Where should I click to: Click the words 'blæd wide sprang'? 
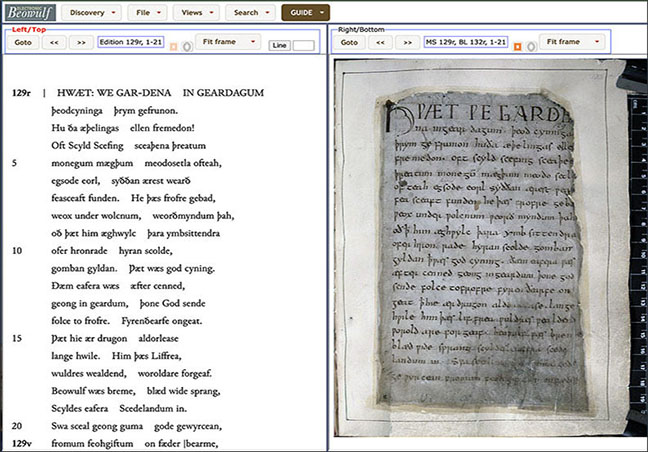pos(183,391)
